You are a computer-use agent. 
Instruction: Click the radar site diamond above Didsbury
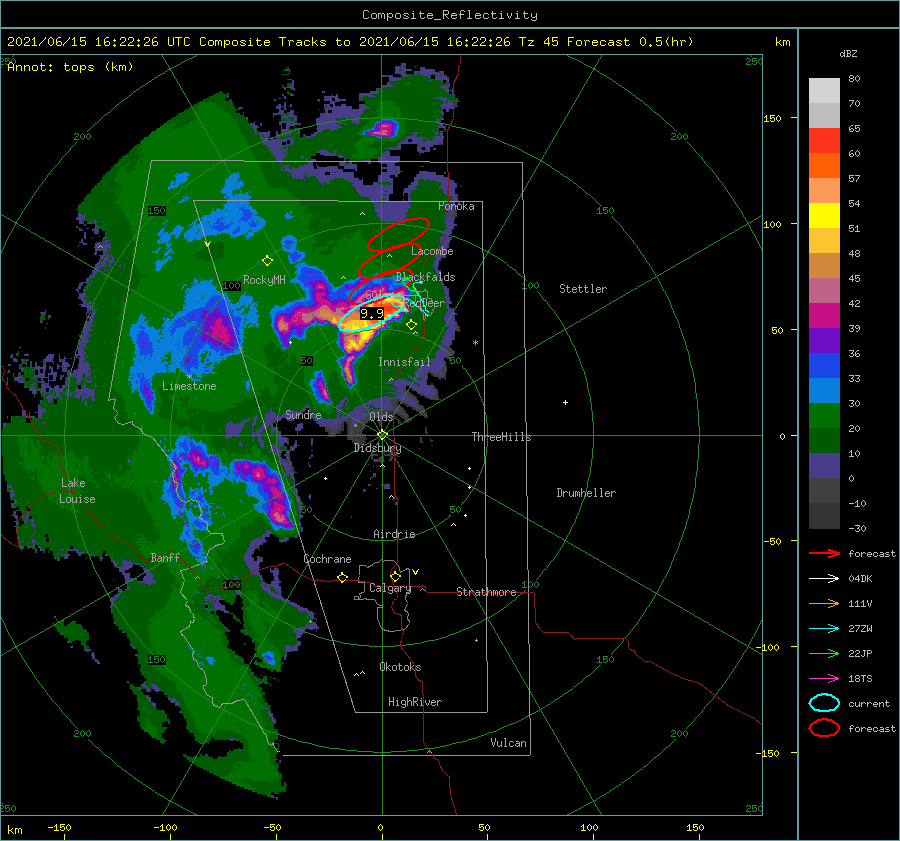tap(382, 435)
